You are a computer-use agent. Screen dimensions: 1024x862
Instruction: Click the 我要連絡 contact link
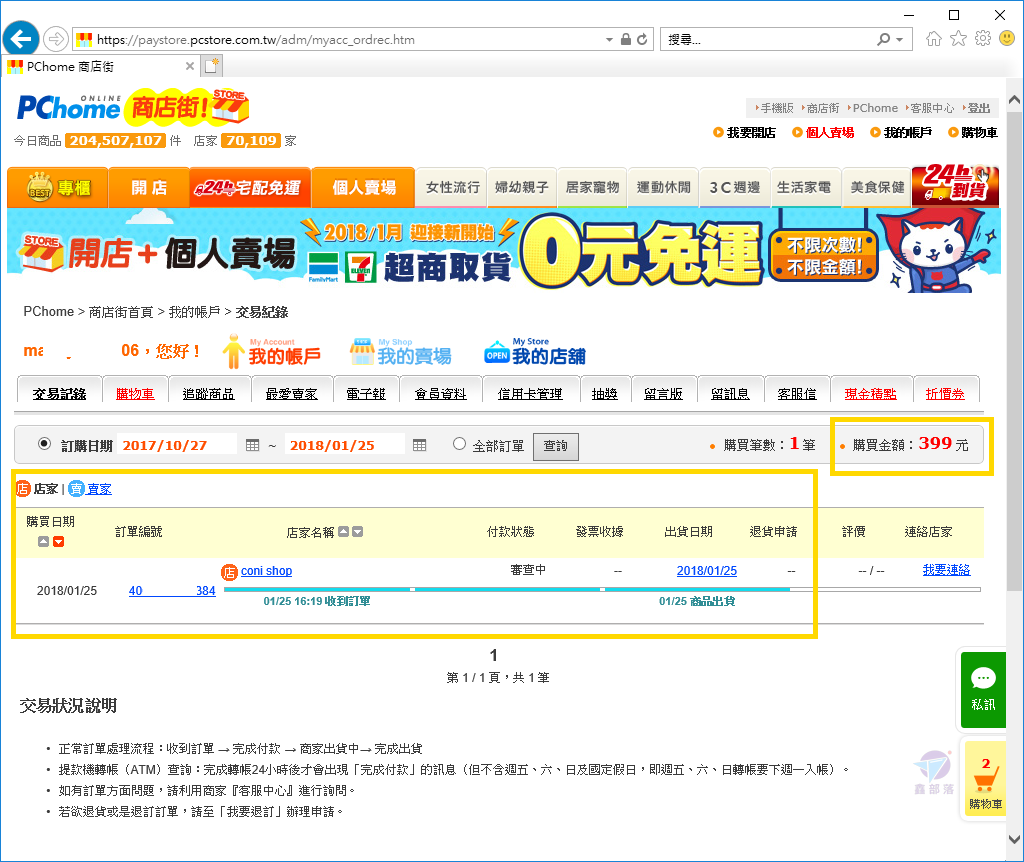946,570
